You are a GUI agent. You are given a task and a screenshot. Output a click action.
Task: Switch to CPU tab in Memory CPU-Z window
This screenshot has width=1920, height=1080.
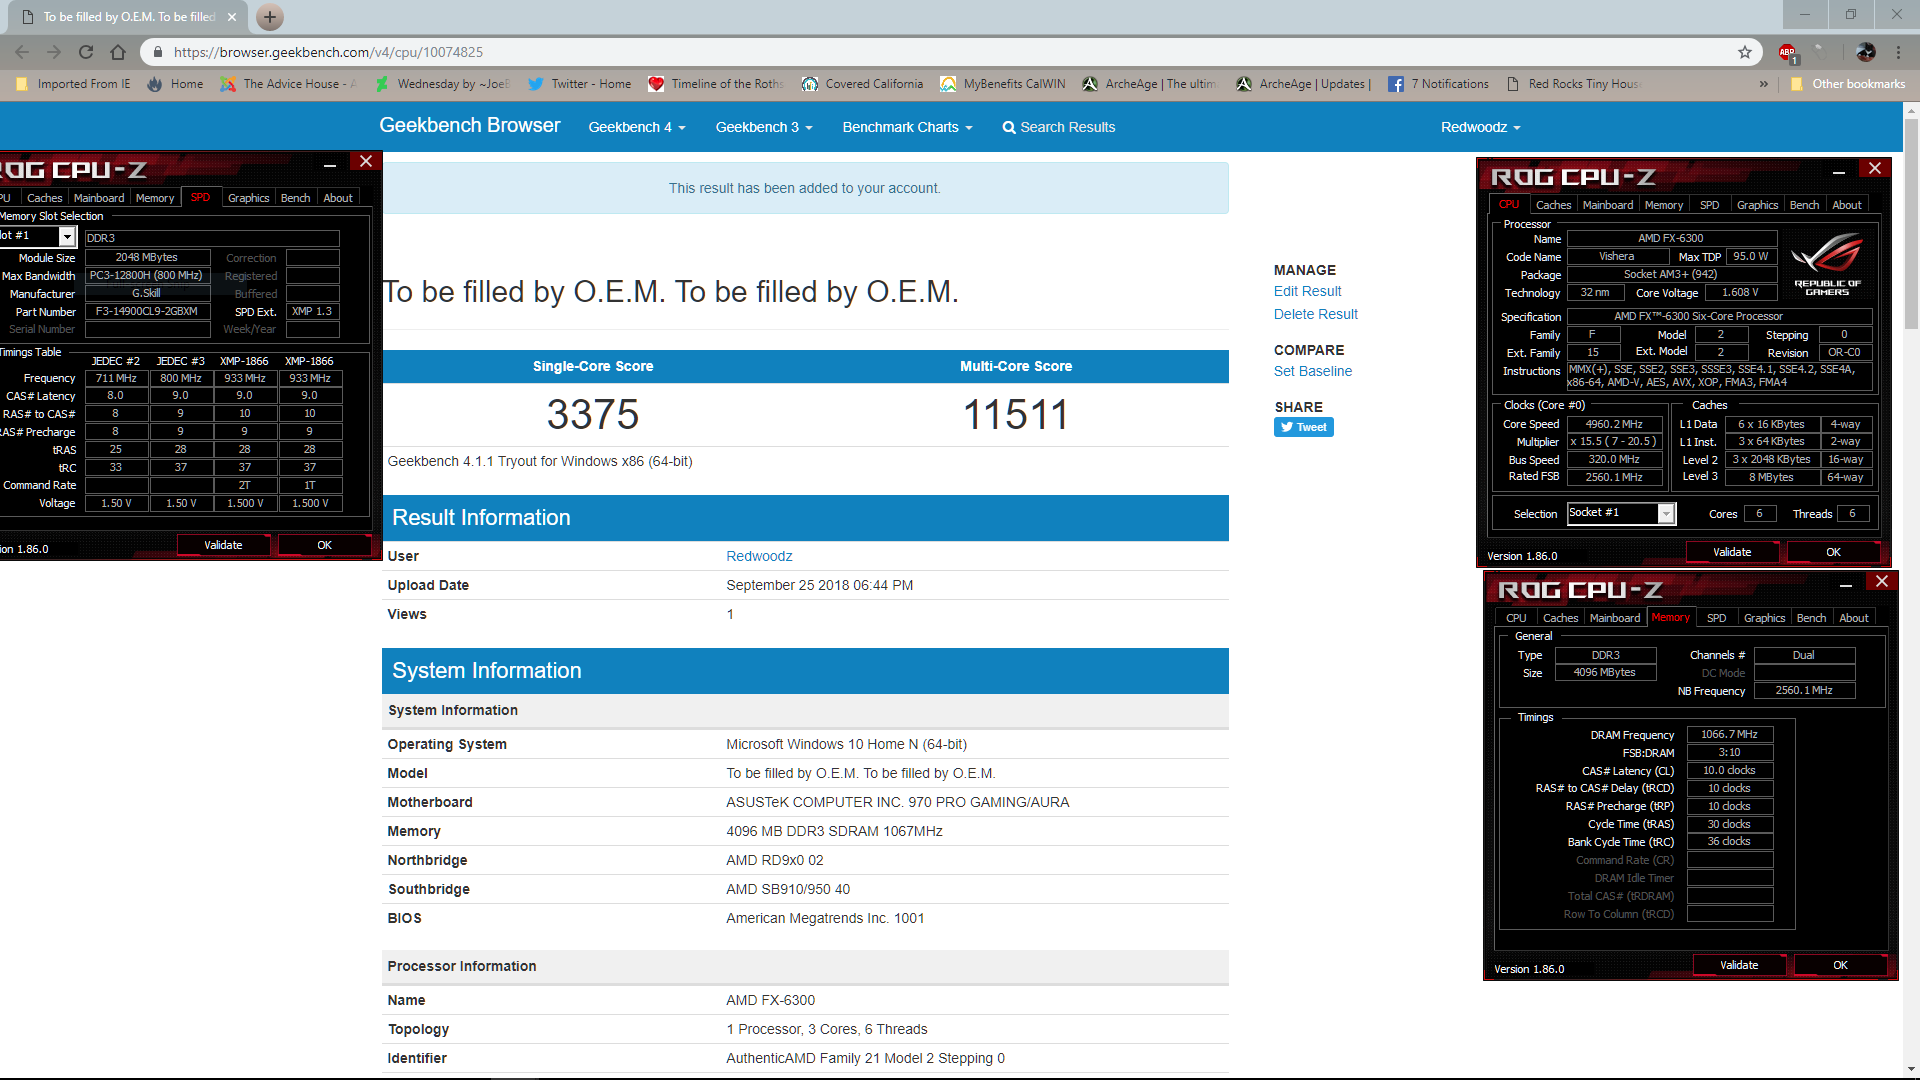(x=1516, y=618)
